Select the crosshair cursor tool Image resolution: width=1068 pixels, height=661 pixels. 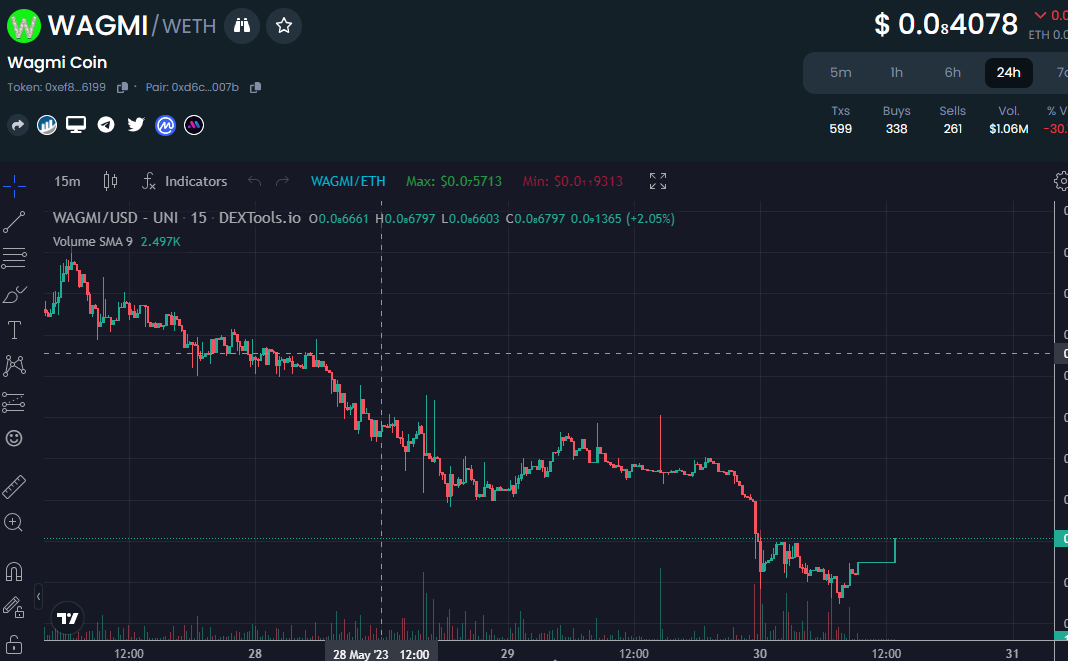(14, 185)
